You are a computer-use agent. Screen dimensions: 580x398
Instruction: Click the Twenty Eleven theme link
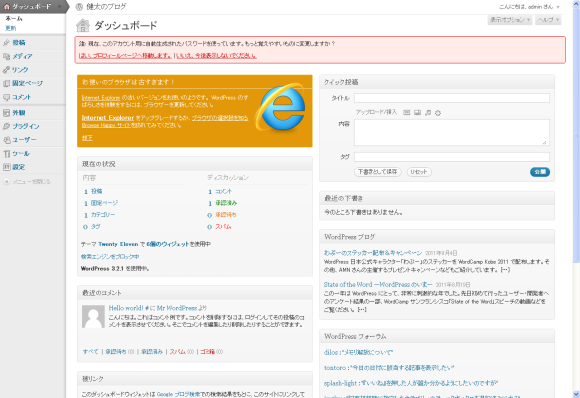(118, 244)
